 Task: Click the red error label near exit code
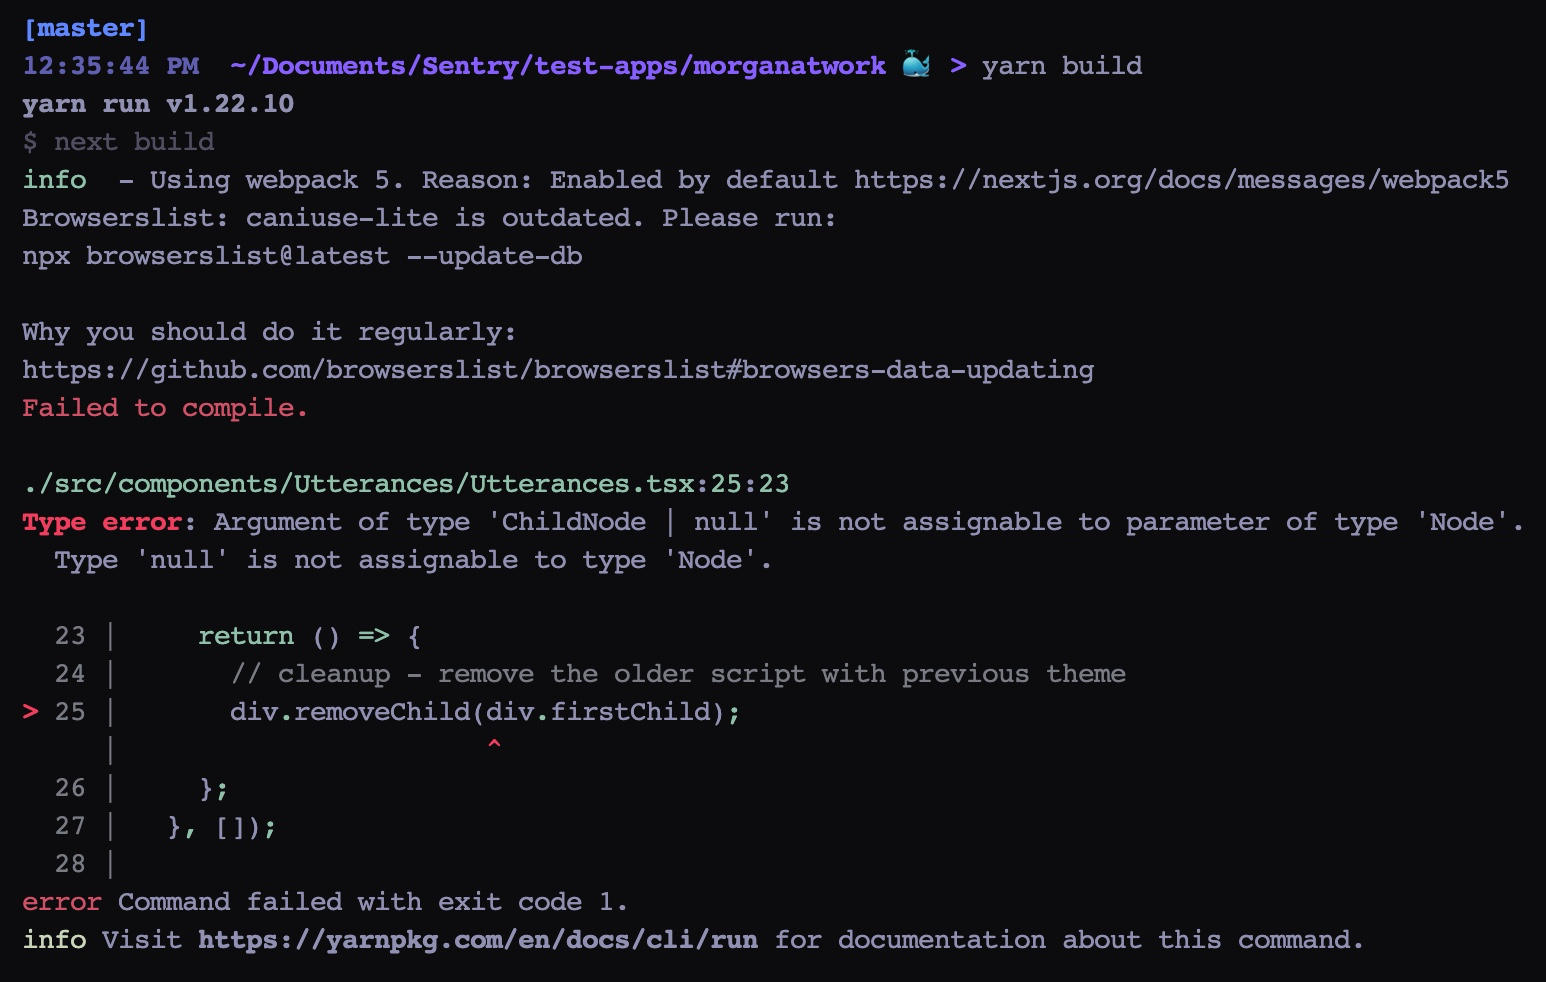point(60,902)
